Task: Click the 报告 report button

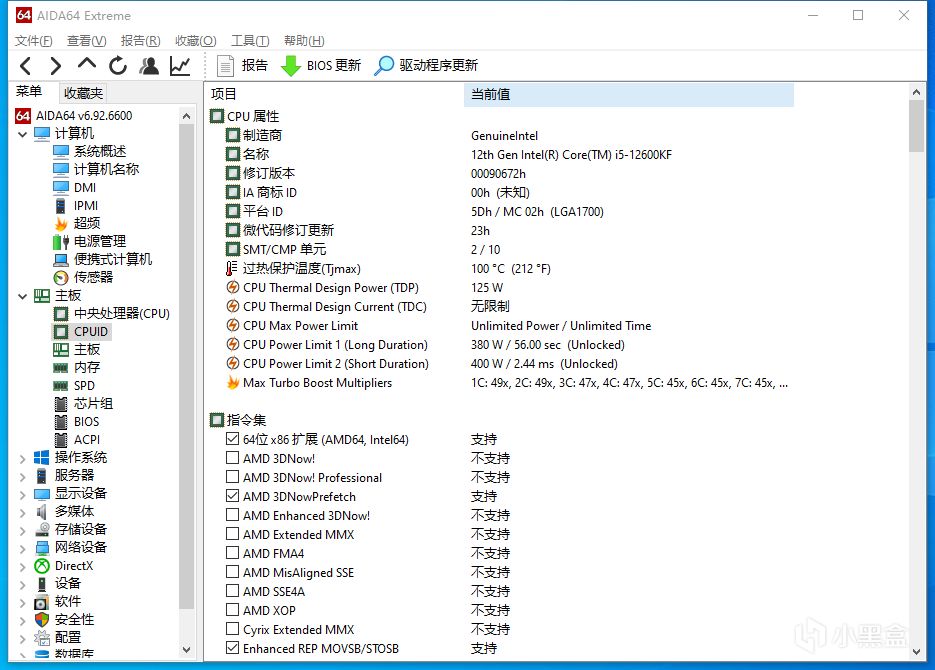Action: coord(242,66)
